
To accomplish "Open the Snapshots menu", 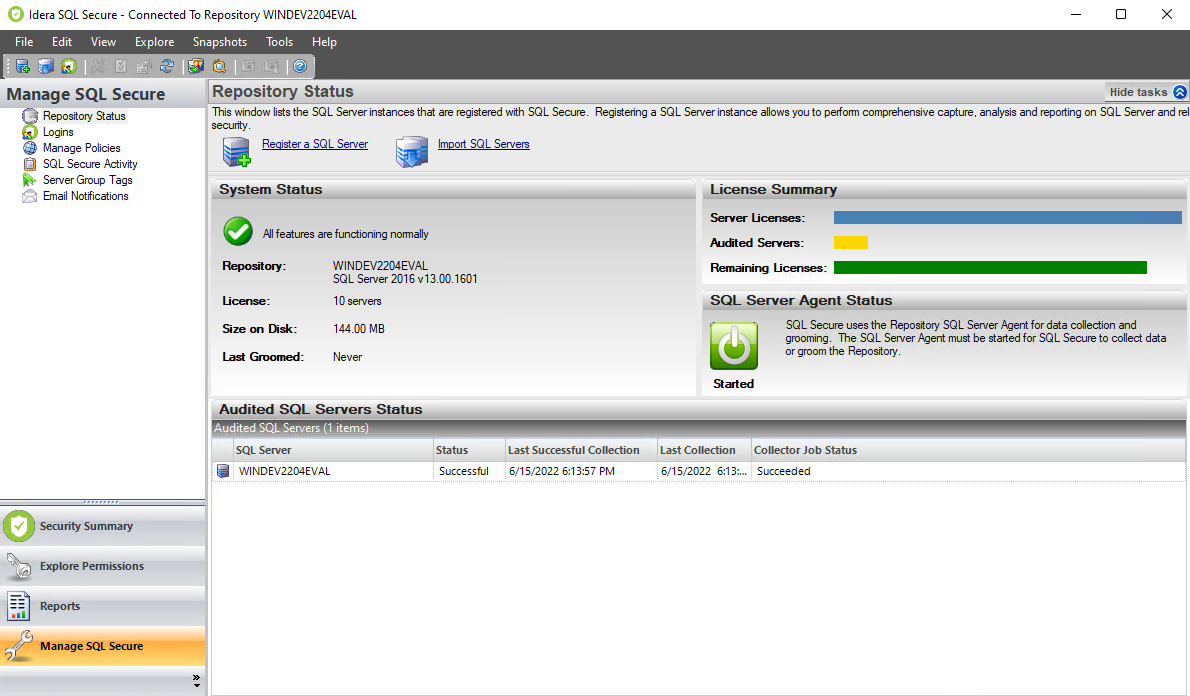I will click(220, 42).
